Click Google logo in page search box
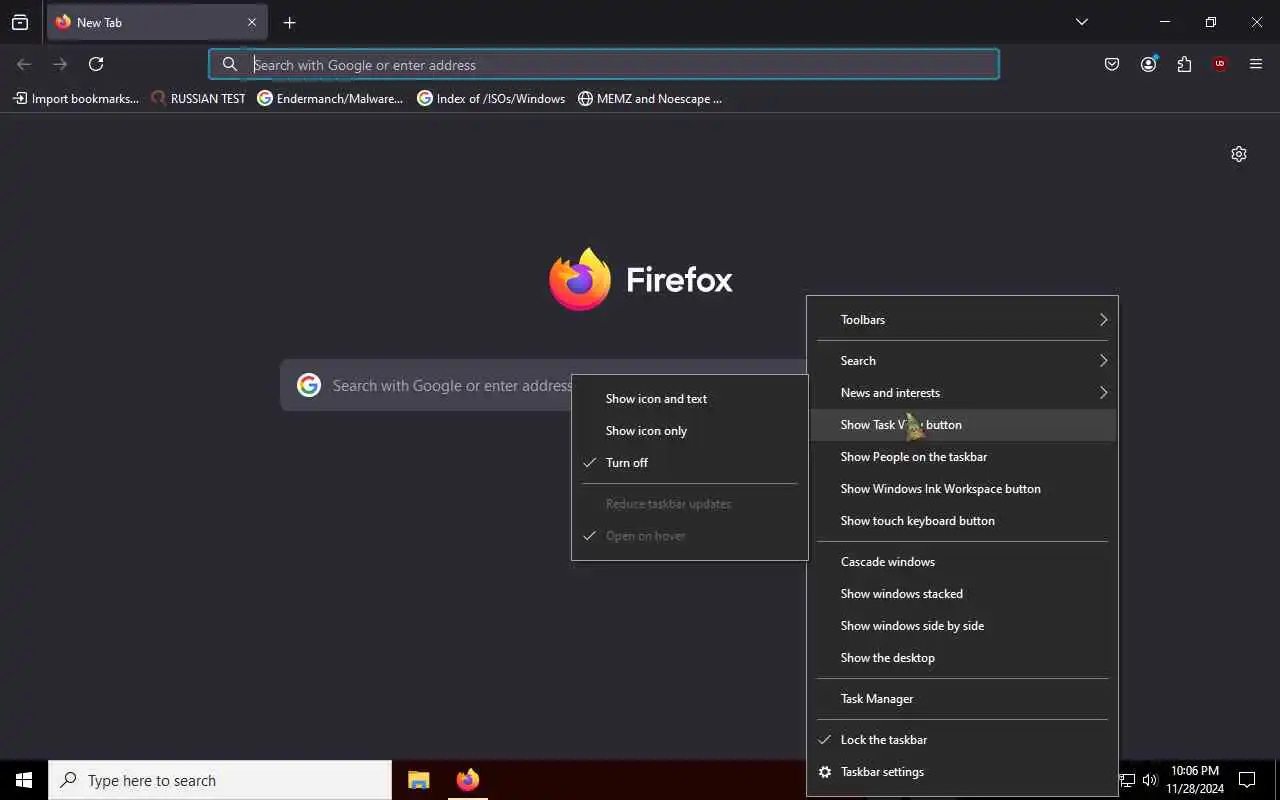Viewport: 1280px width, 800px height. tap(309, 385)
